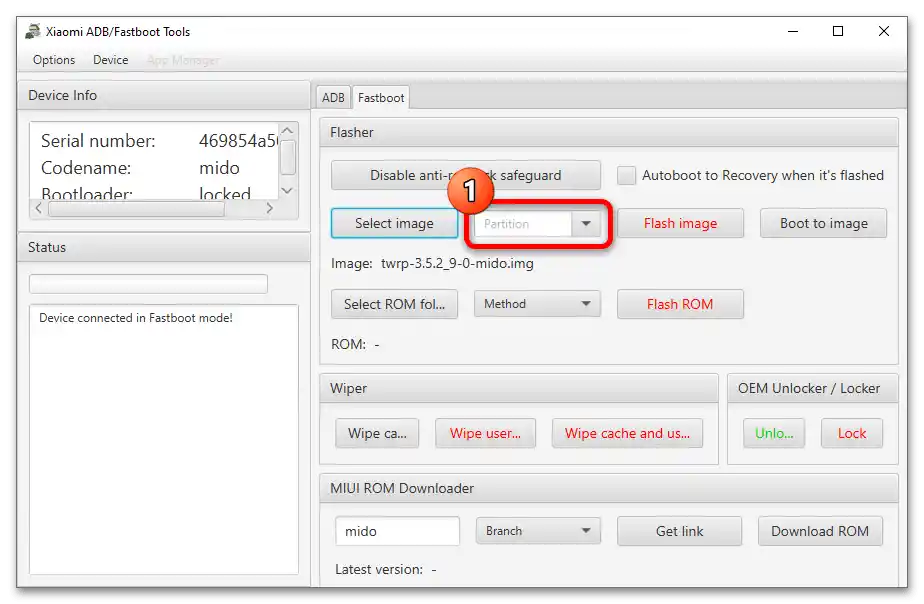Open the Device menu
Image resolution: width=924 pixels, height=604 pixels.
(111, 60)
